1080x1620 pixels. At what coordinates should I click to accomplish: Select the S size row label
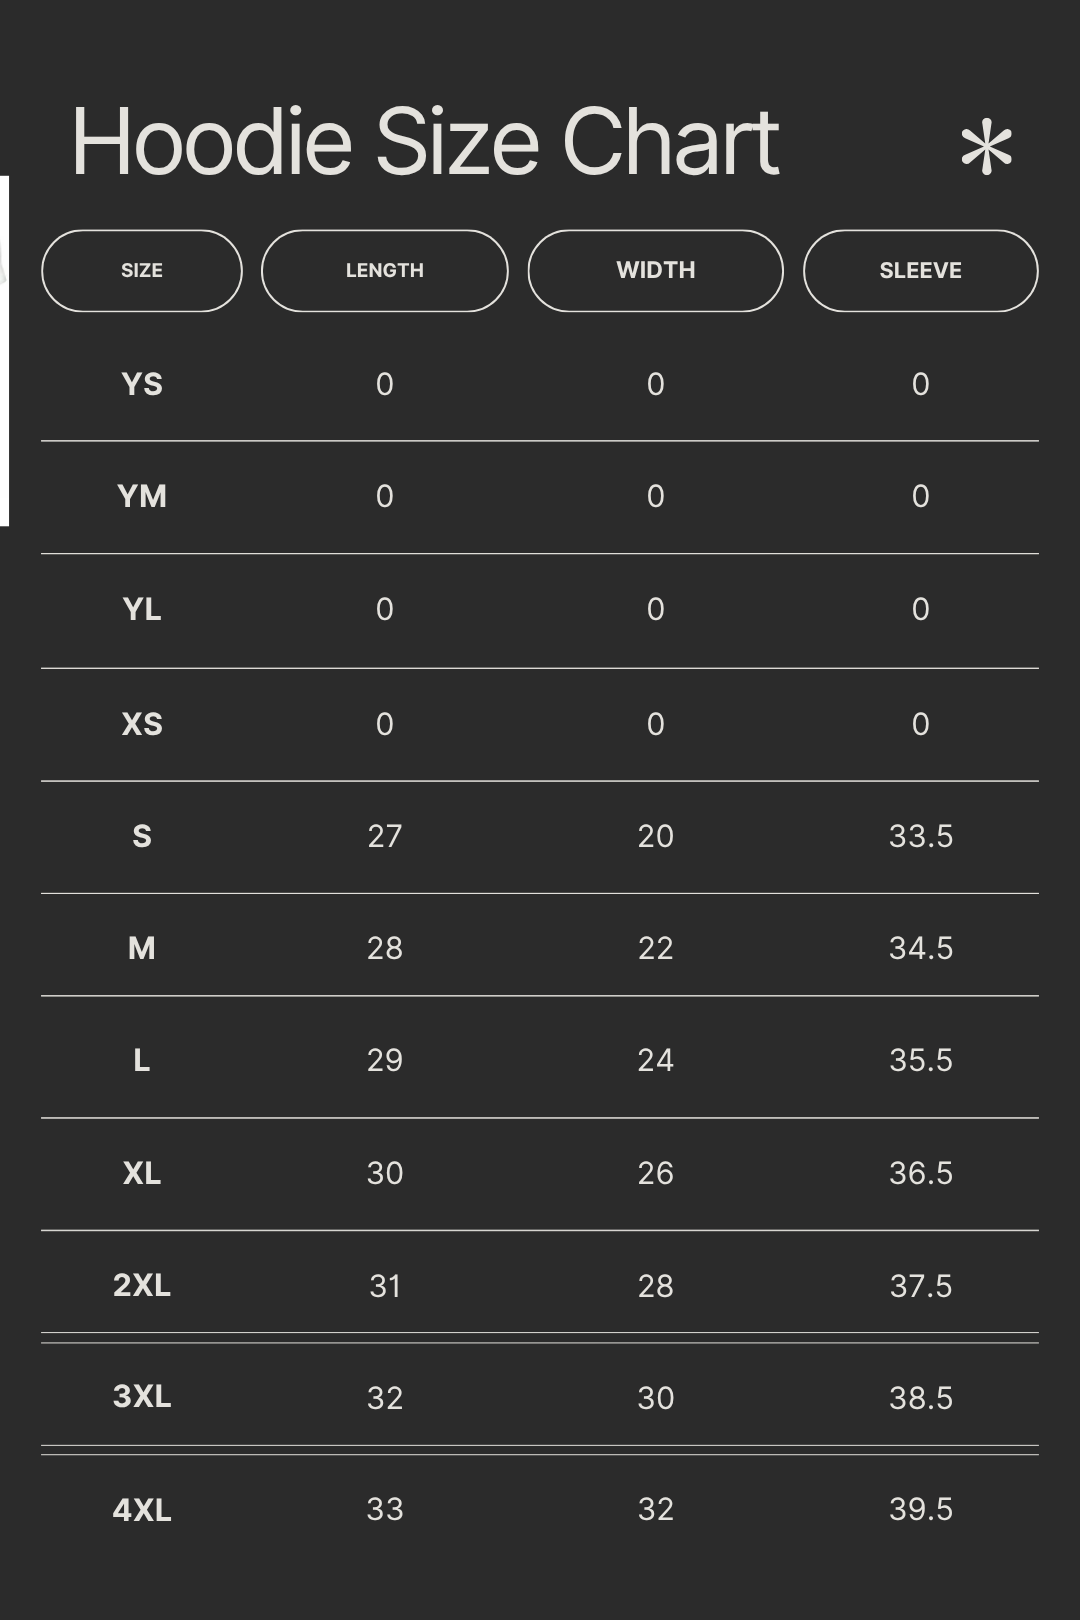pos(142,836)
